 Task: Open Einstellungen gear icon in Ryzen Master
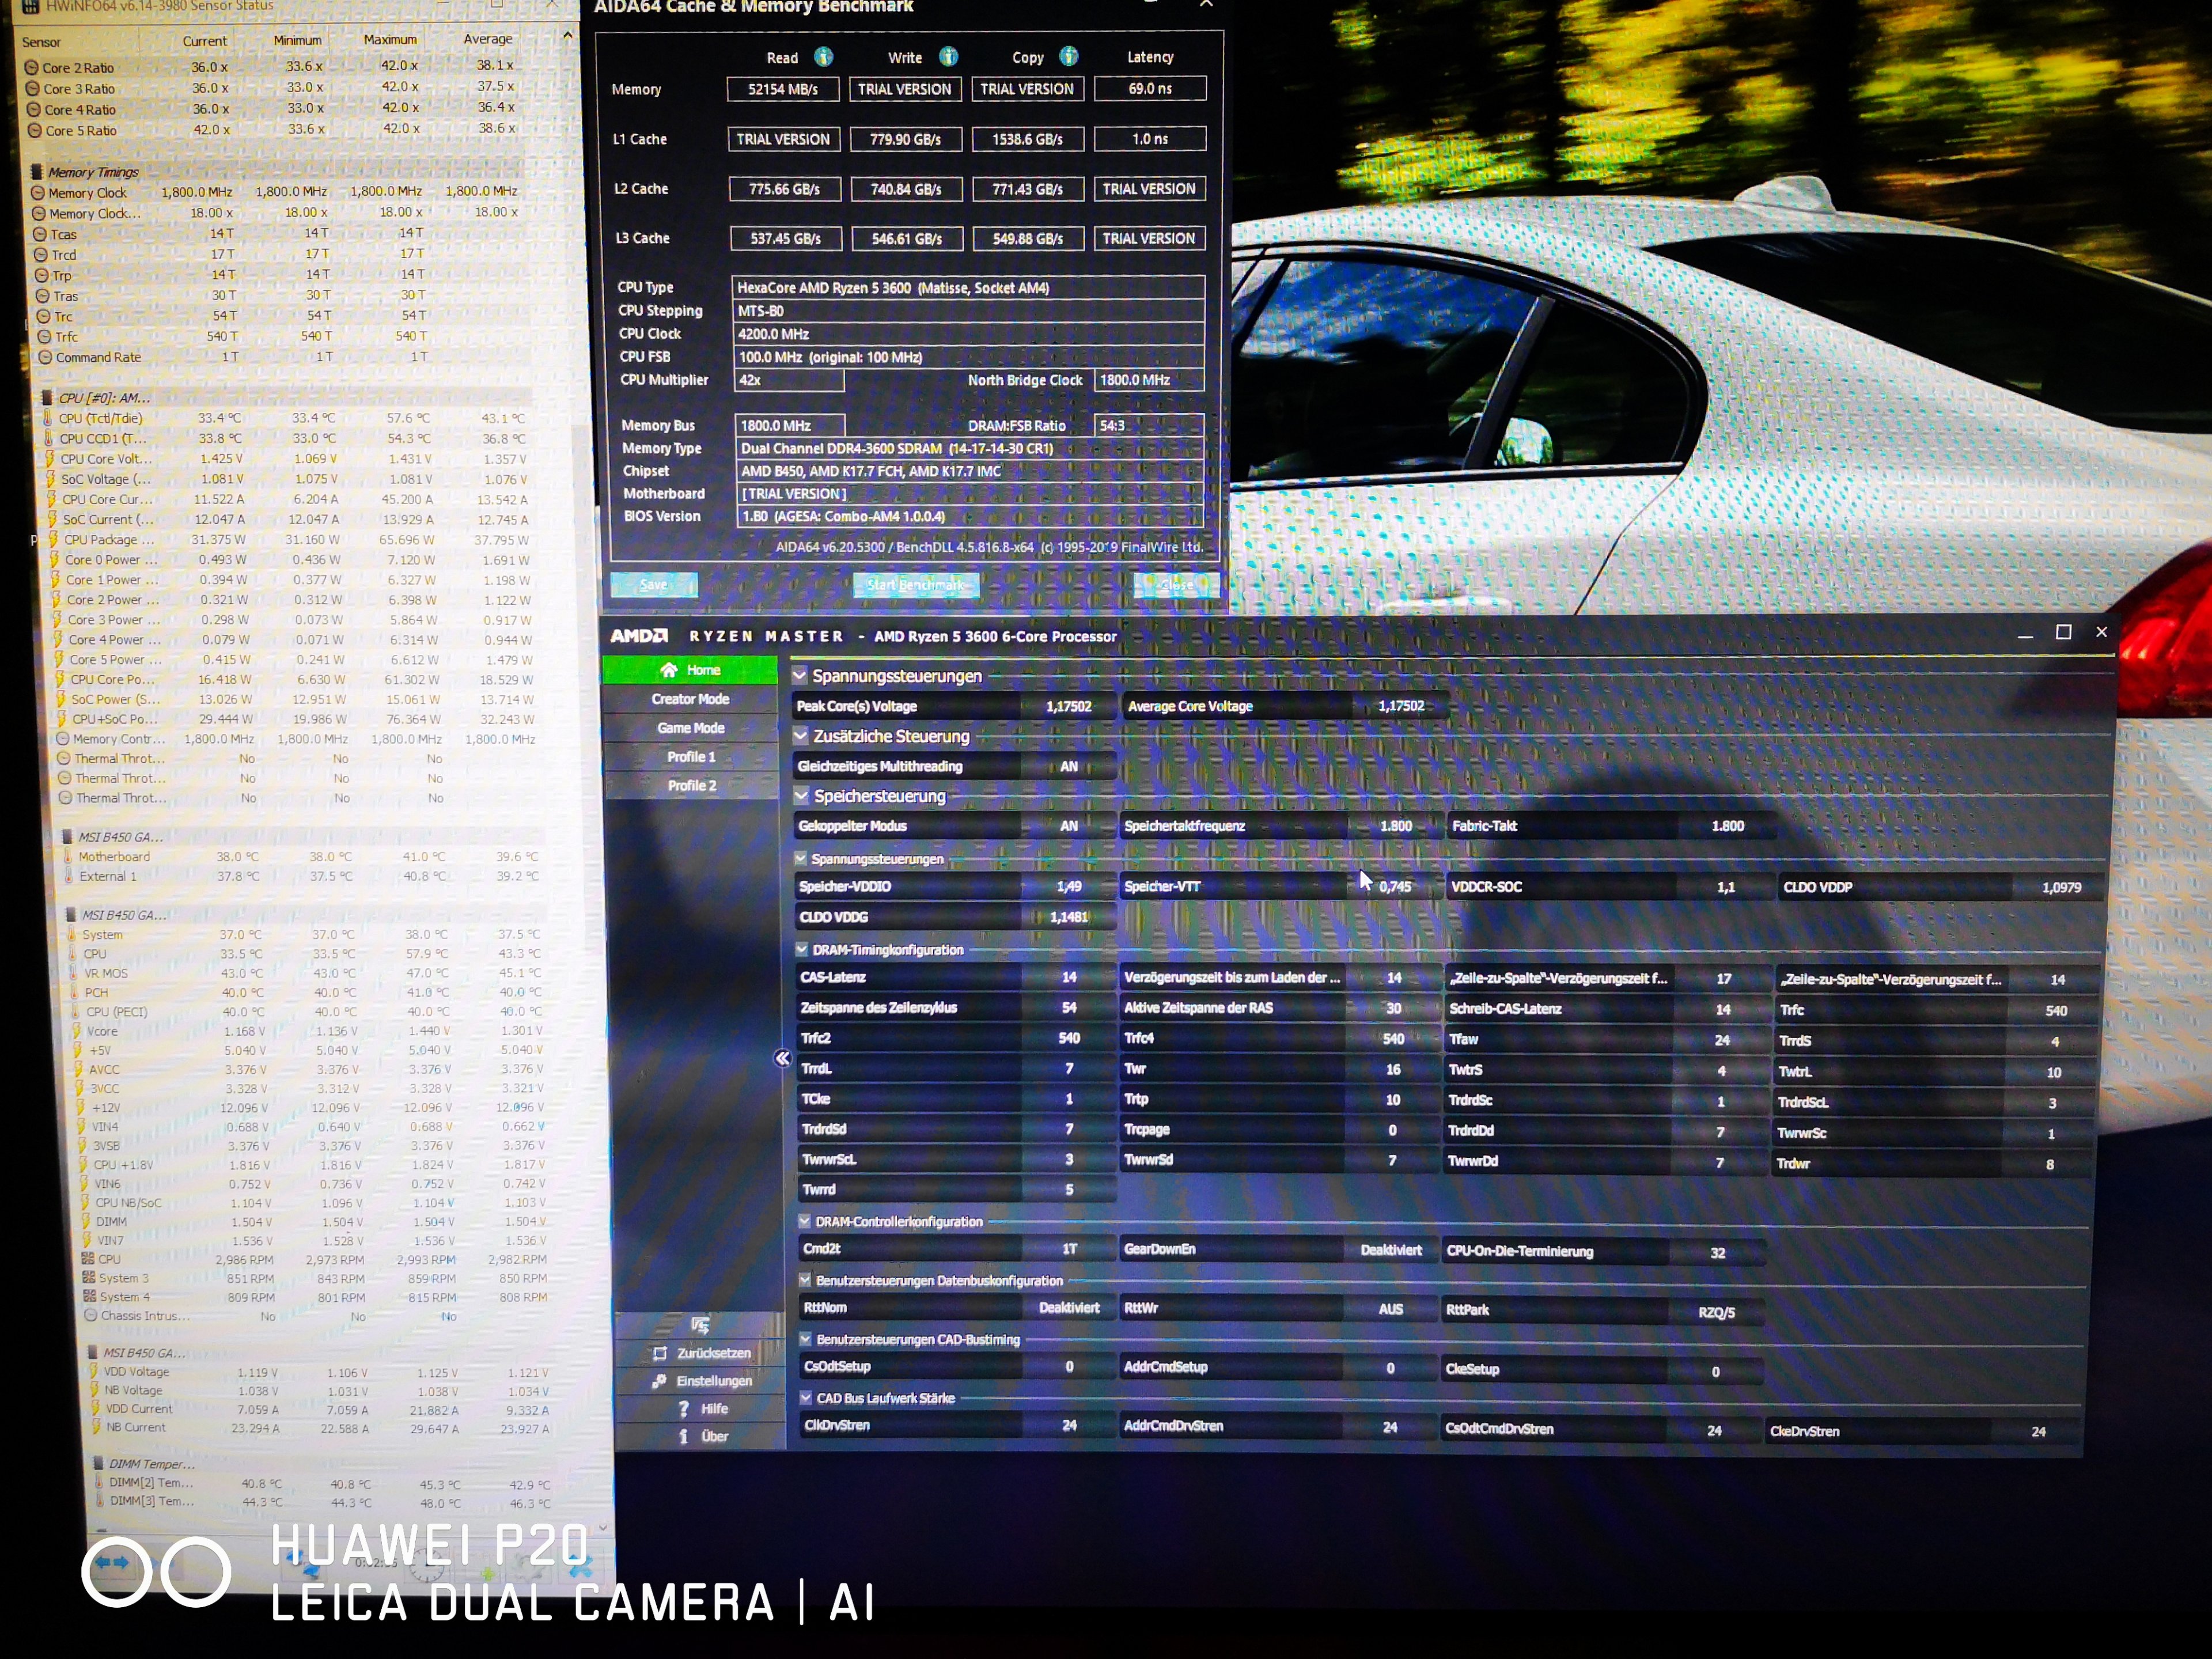(660, 1381)
